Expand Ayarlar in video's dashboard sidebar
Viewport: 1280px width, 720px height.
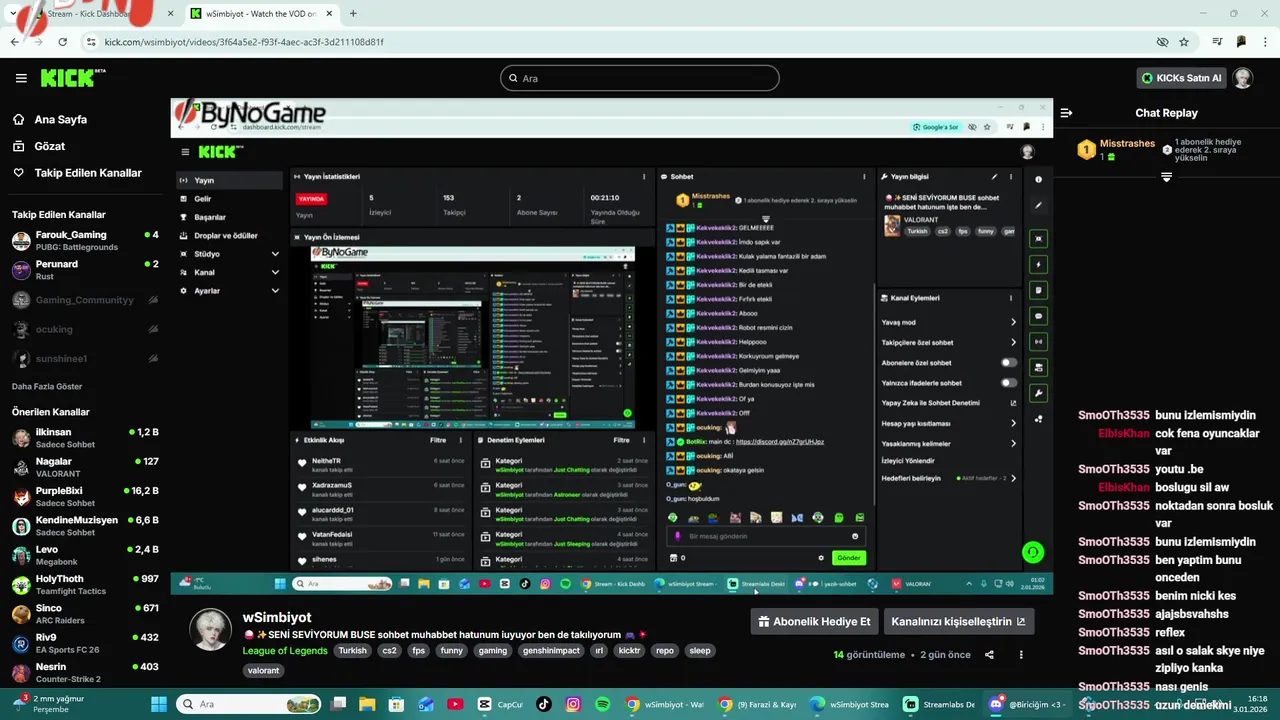pos(275,290)
